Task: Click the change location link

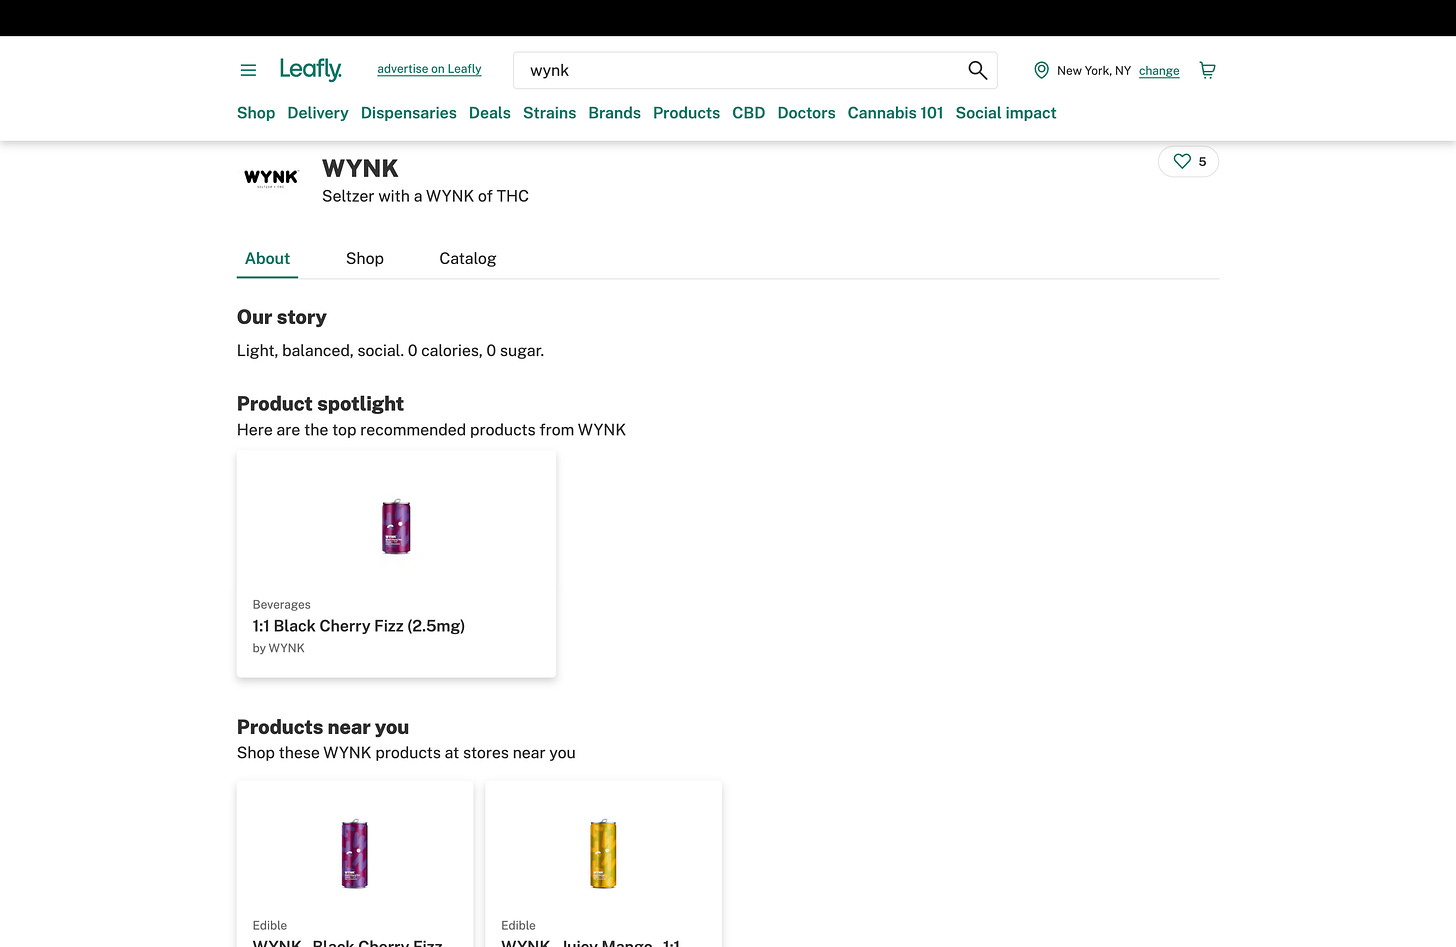Action: [1159, 71]
